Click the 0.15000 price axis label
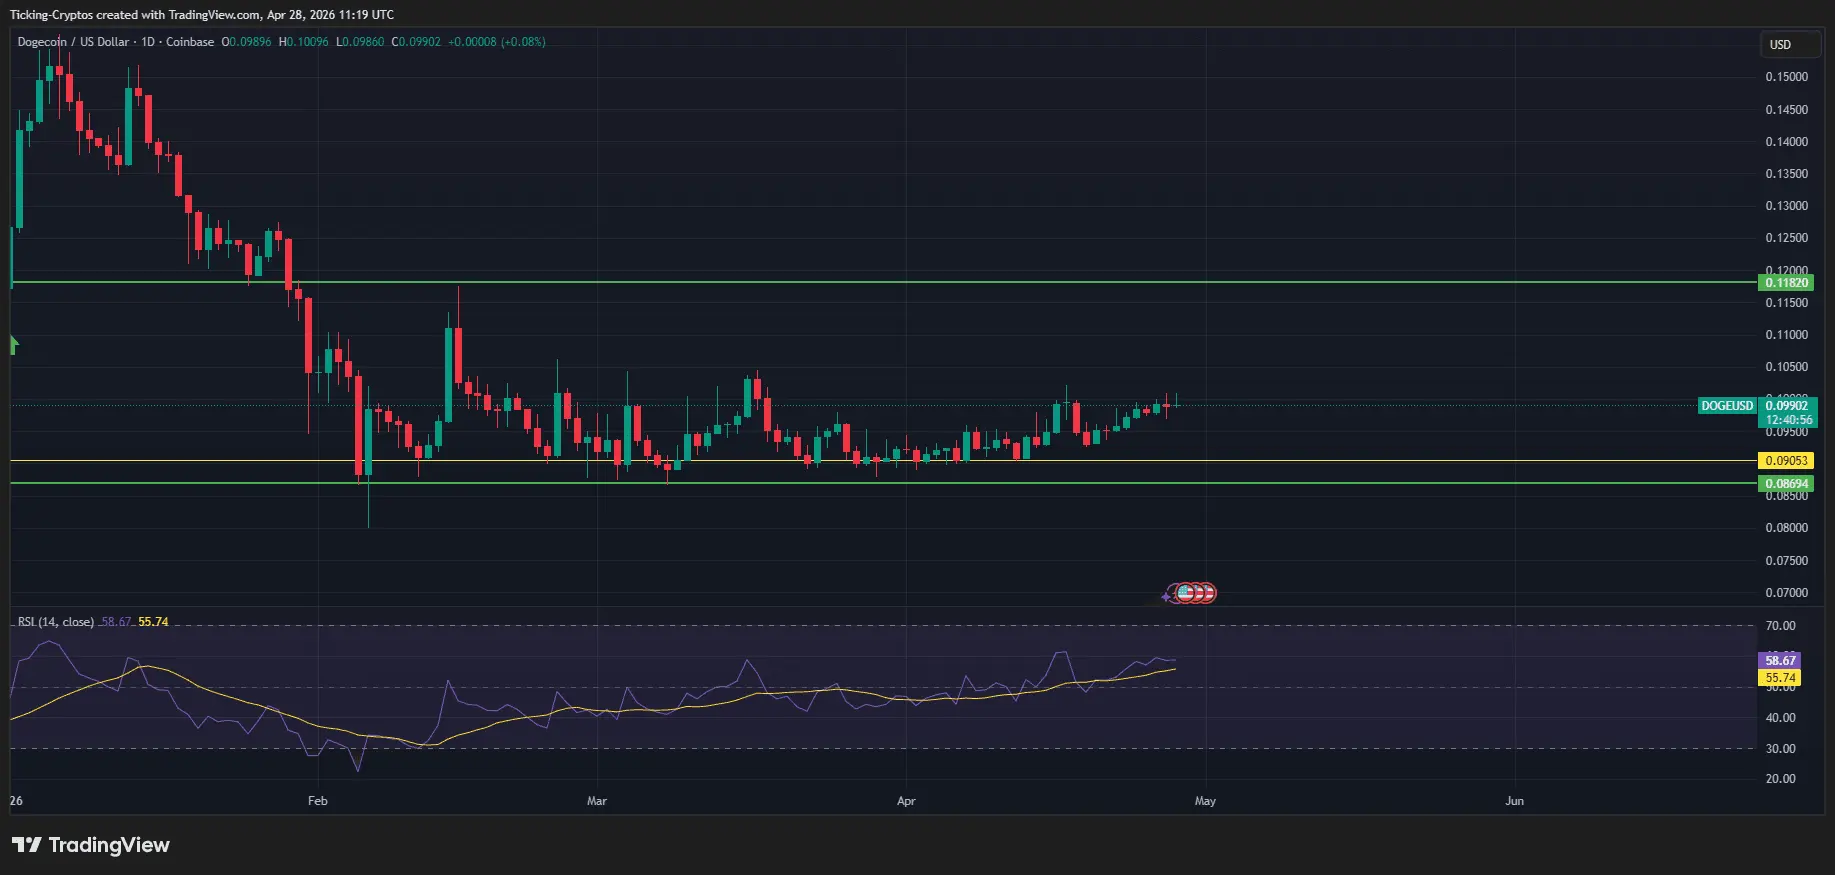This screenshot has height=875, width=1835. (1786, 77)
